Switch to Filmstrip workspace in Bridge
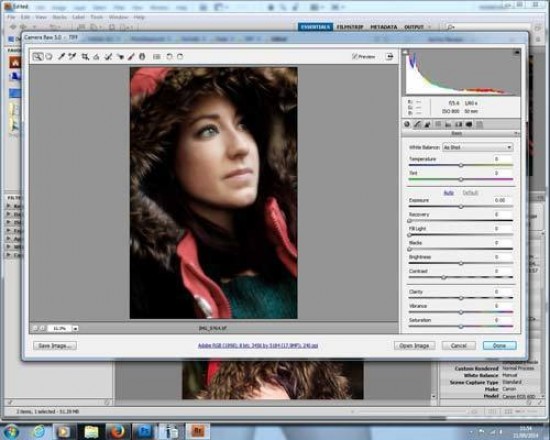Screen dimensions: 550x440 pos(350,27)
